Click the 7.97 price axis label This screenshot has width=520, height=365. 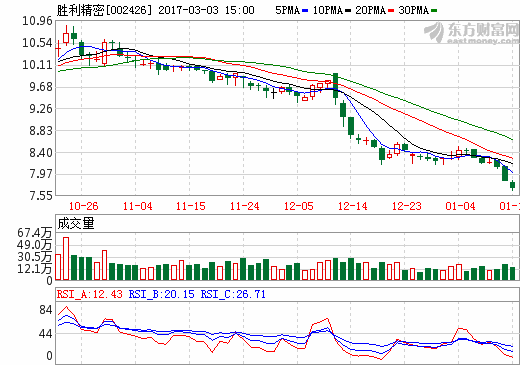tap(41, 174)
